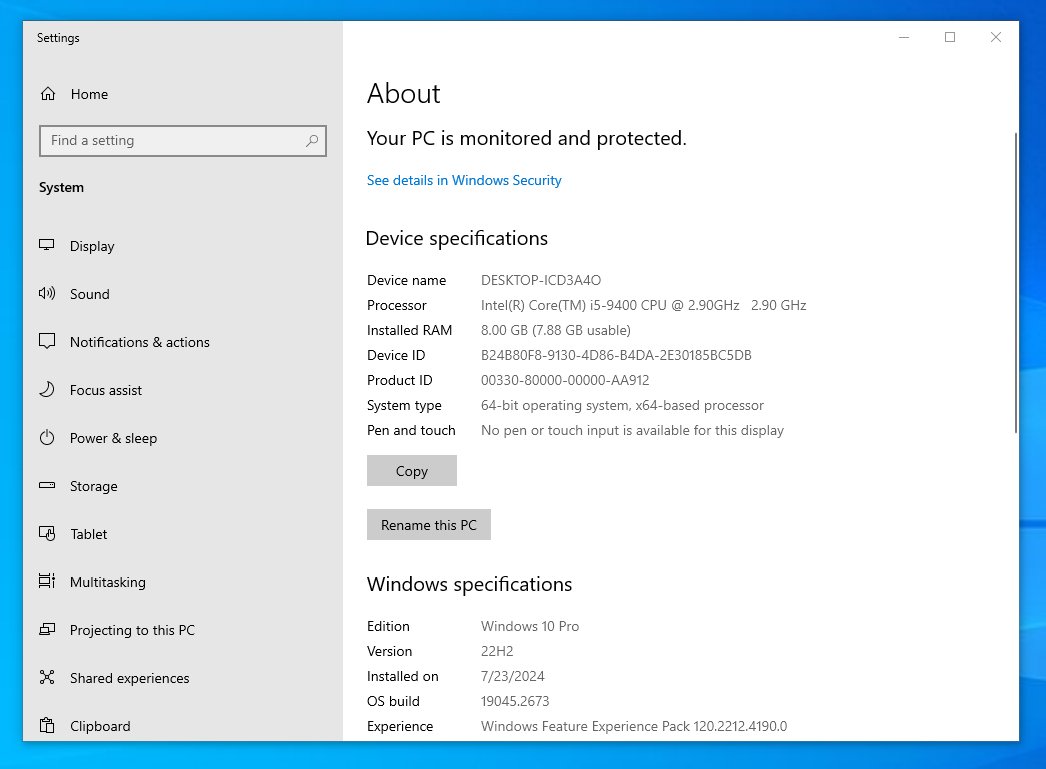Click the Home house icon
This screenshot has width=1046, height=769.
pos(48,94)
